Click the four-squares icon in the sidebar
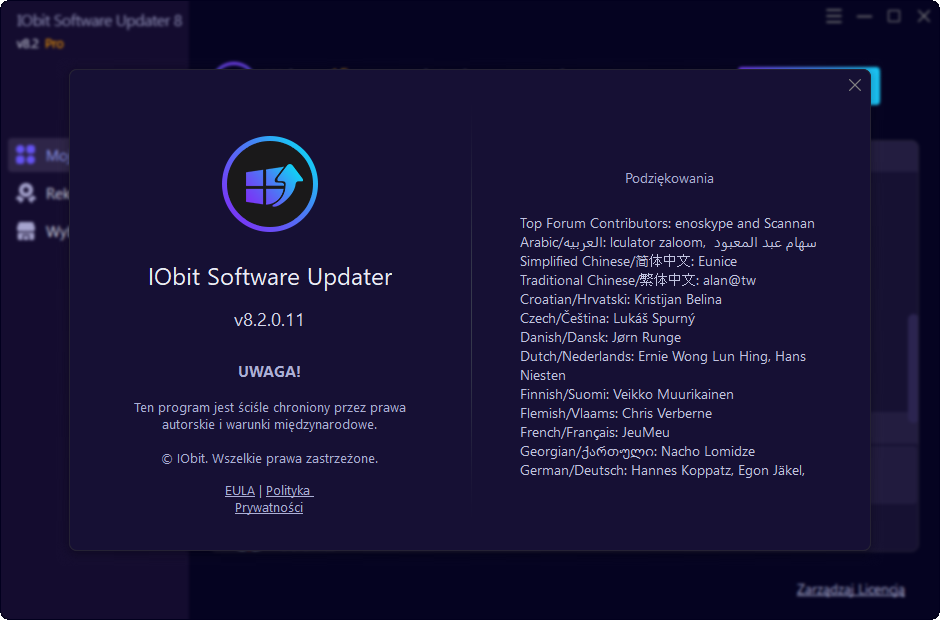 coord(25,155)
